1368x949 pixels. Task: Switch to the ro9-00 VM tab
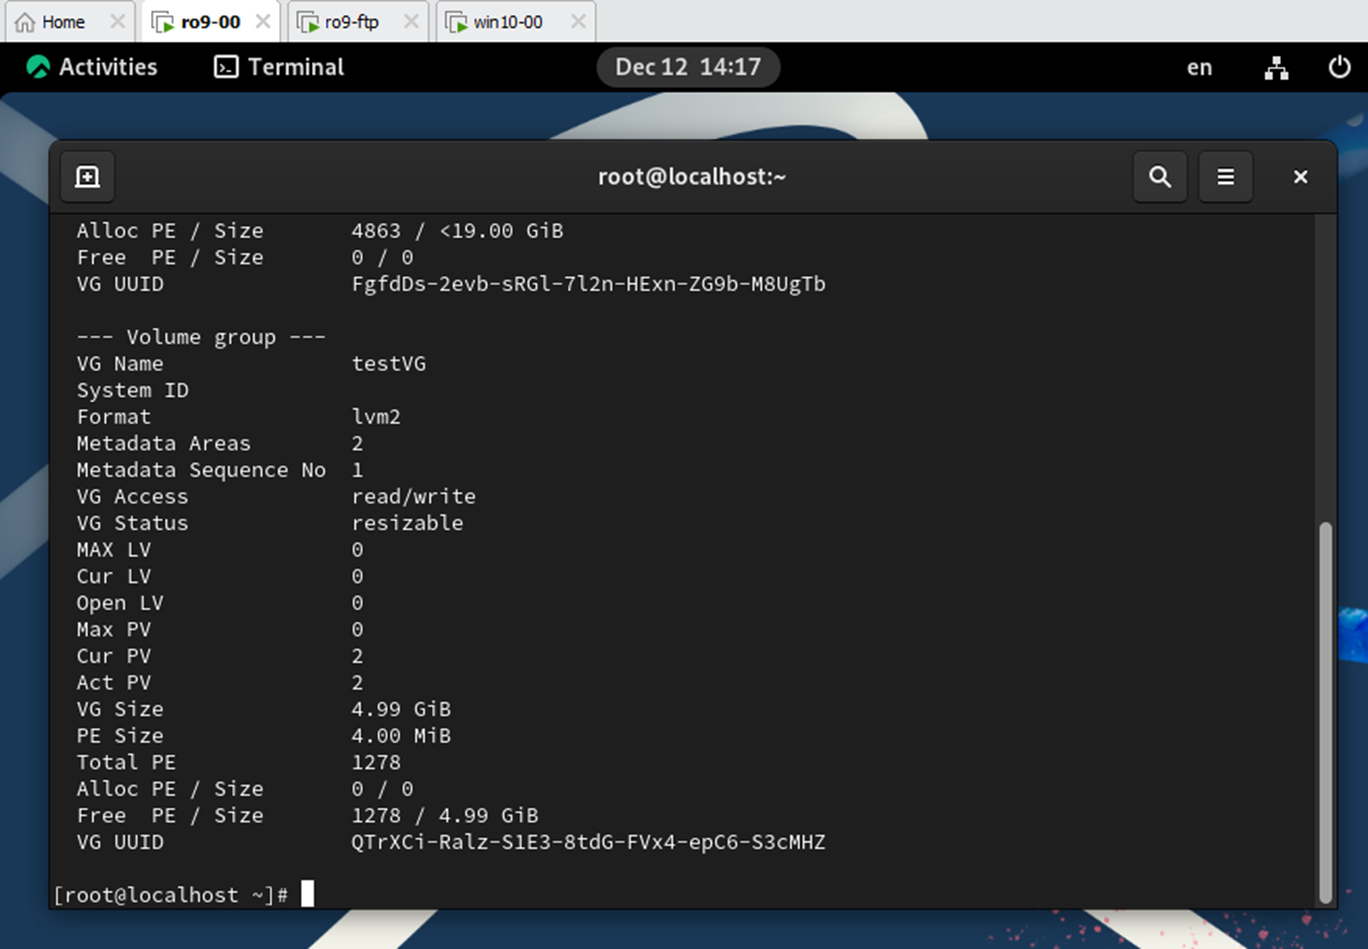210,22
